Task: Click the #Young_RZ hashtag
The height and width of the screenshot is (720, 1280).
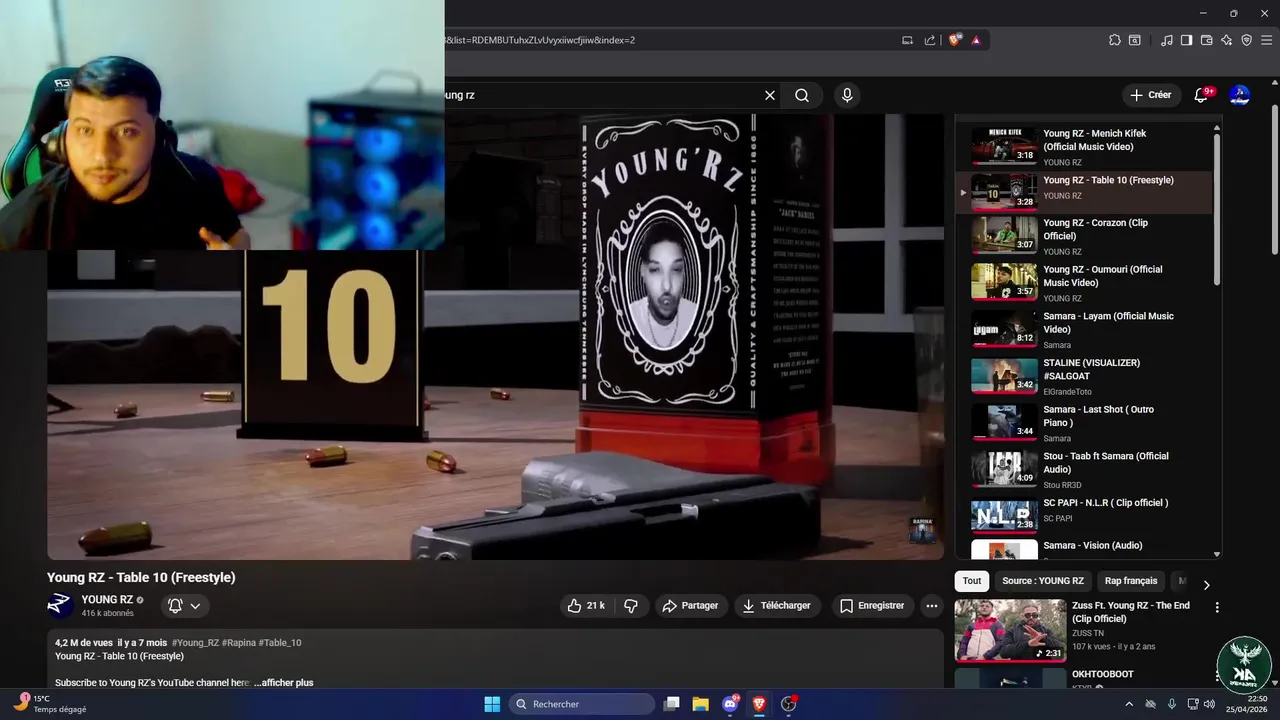Action: click(195, 643)
